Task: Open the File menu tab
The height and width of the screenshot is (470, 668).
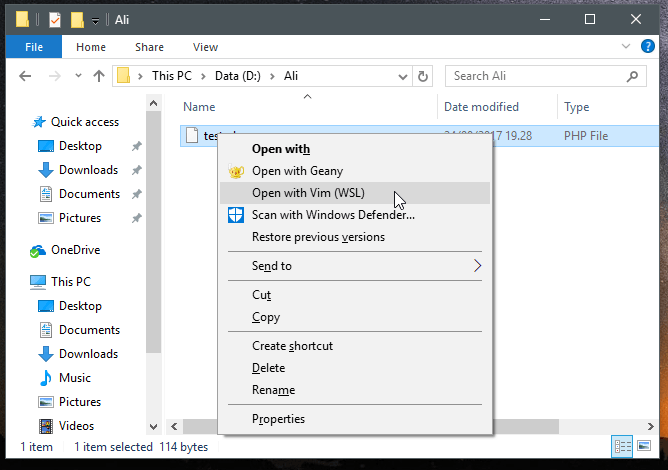Action: (x=34, y=47)
